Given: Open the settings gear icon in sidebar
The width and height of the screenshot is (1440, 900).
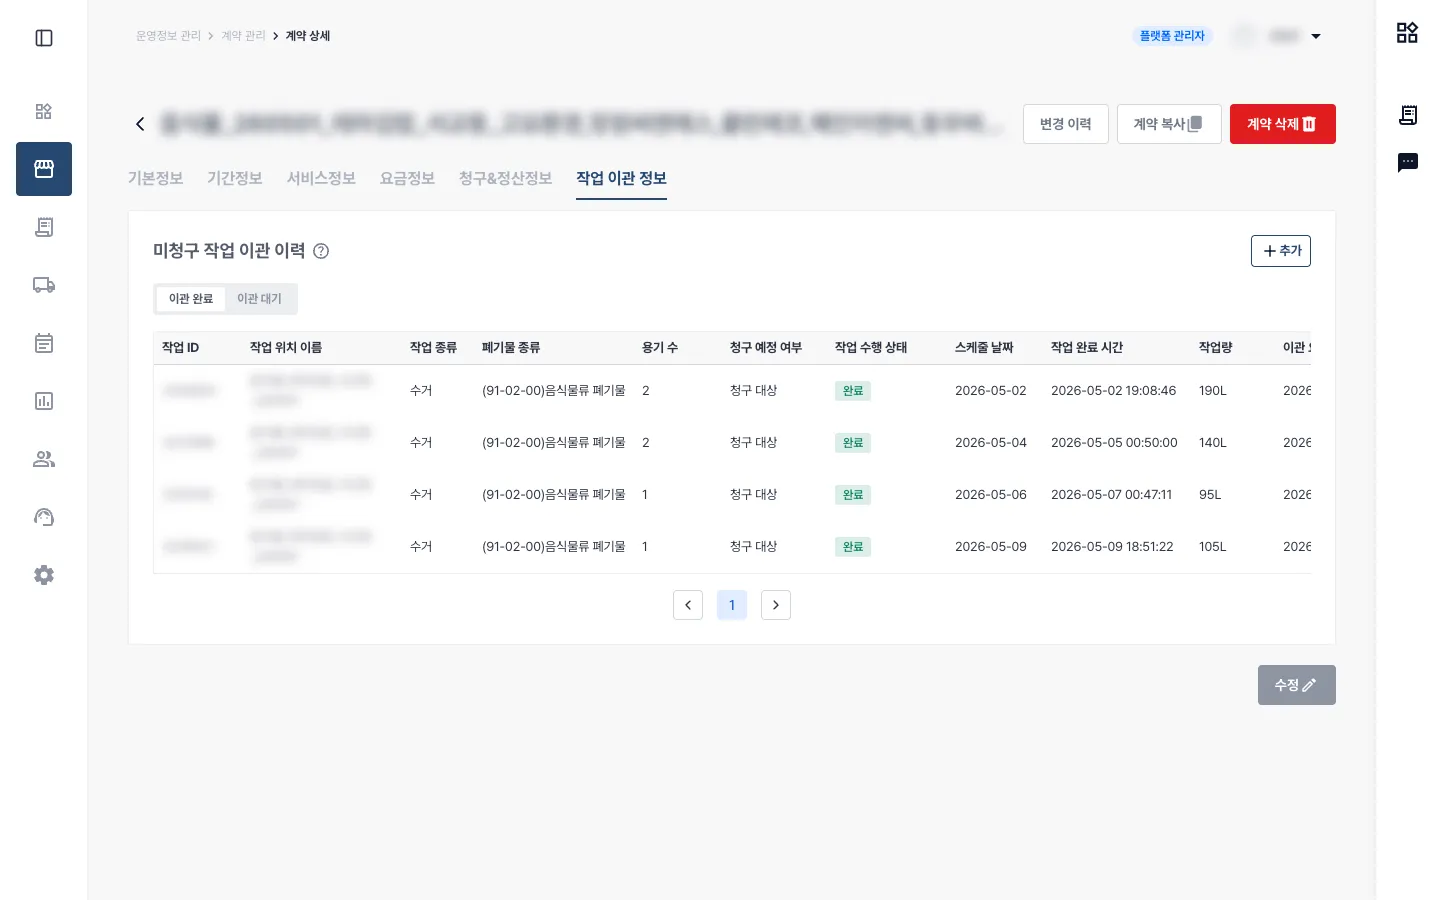Looking at the screenshot, I should pyautogui.click(x=44, y=575).
